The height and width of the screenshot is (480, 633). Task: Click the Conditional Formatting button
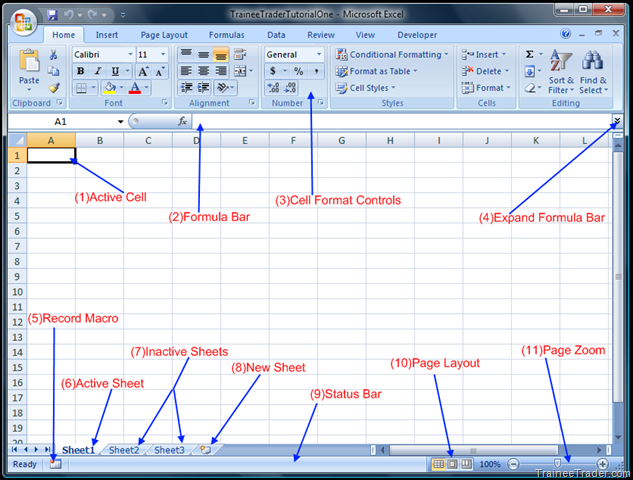click(x=390, y=55)
